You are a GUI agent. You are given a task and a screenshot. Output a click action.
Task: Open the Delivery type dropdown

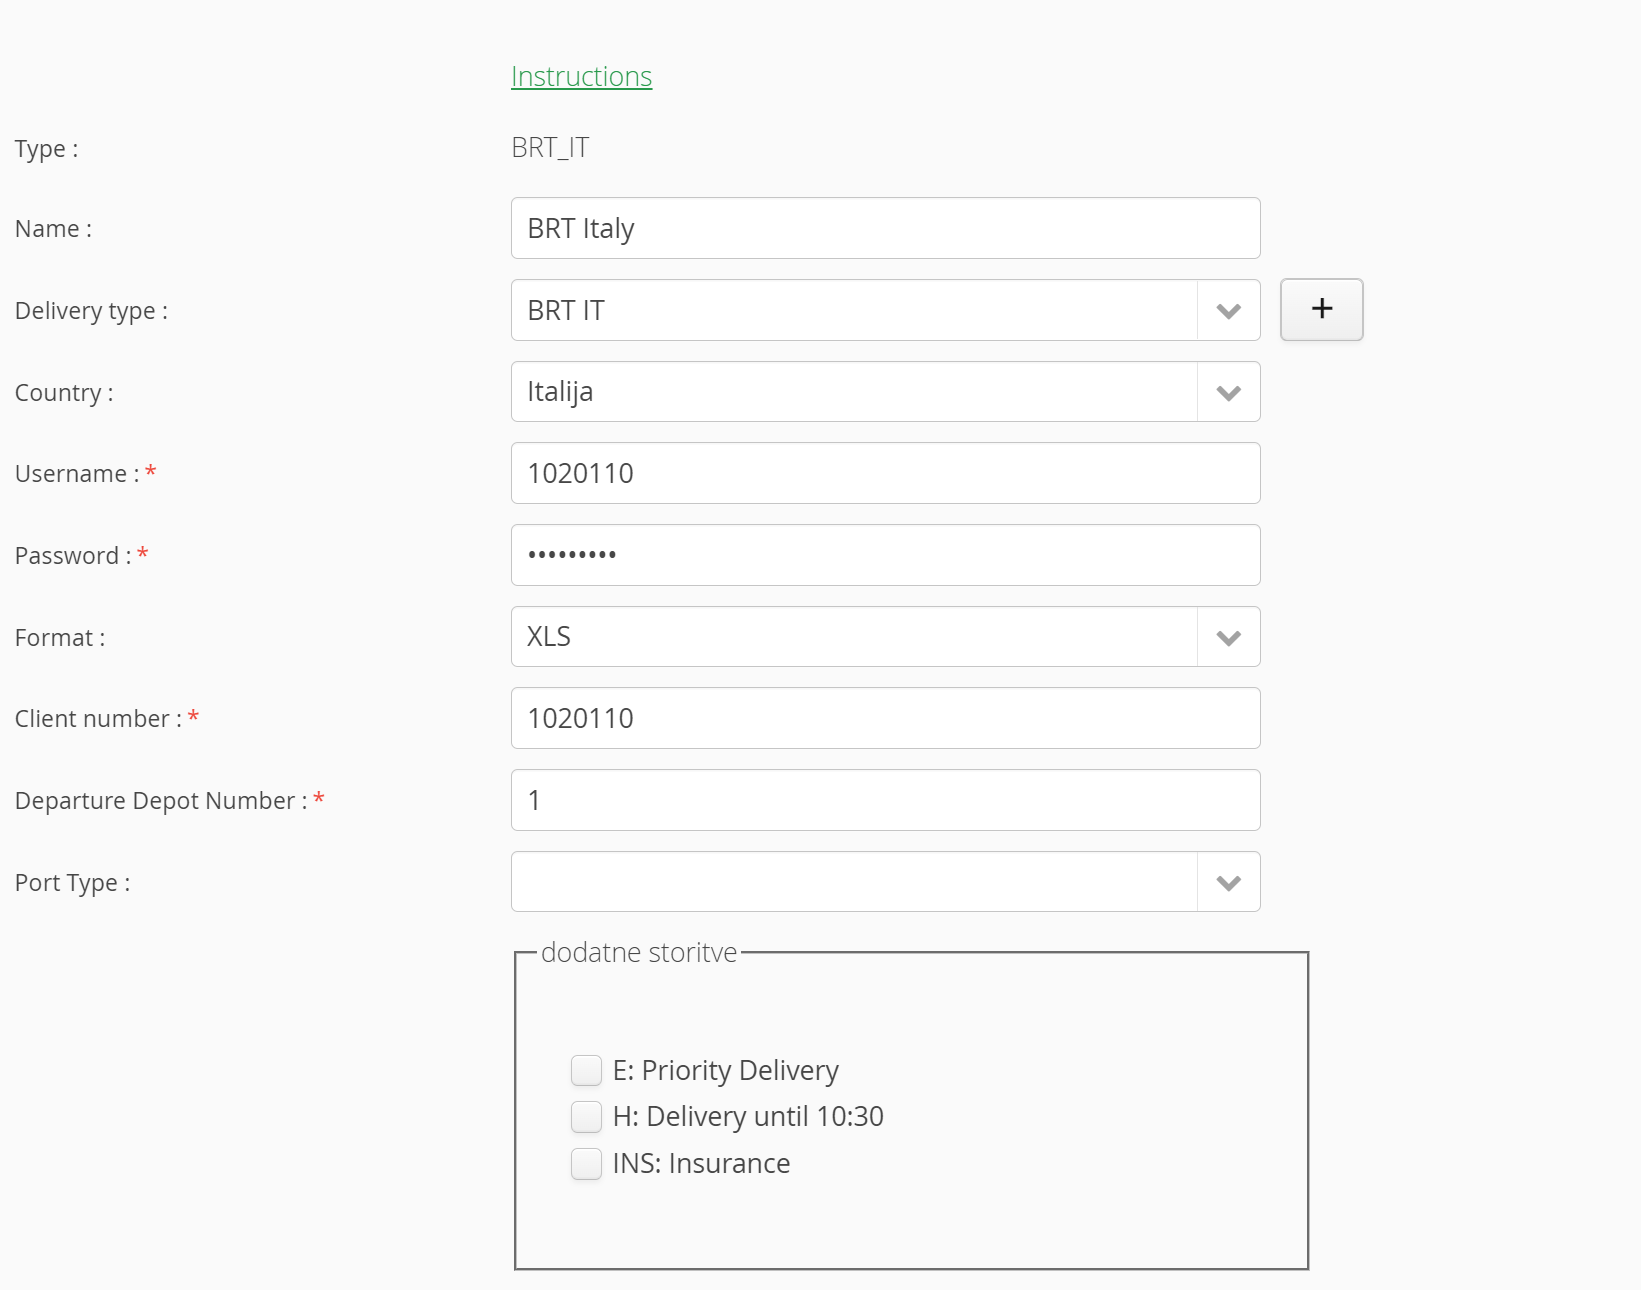pos(885,310)
